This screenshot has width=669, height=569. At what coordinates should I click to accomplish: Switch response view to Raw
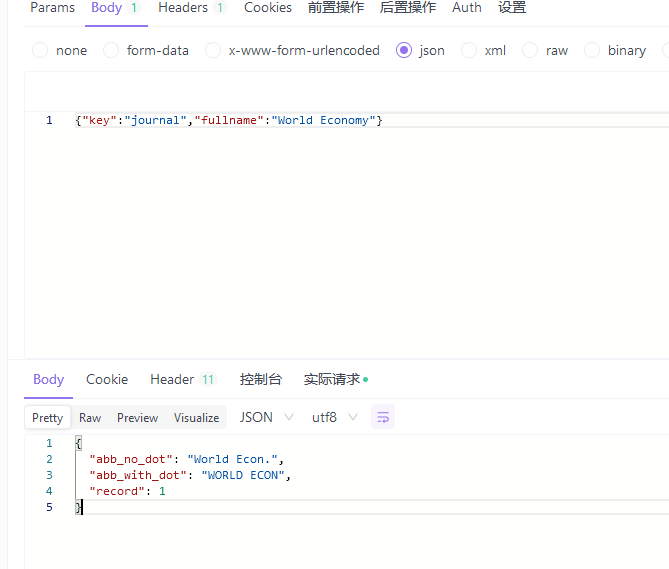90,418
